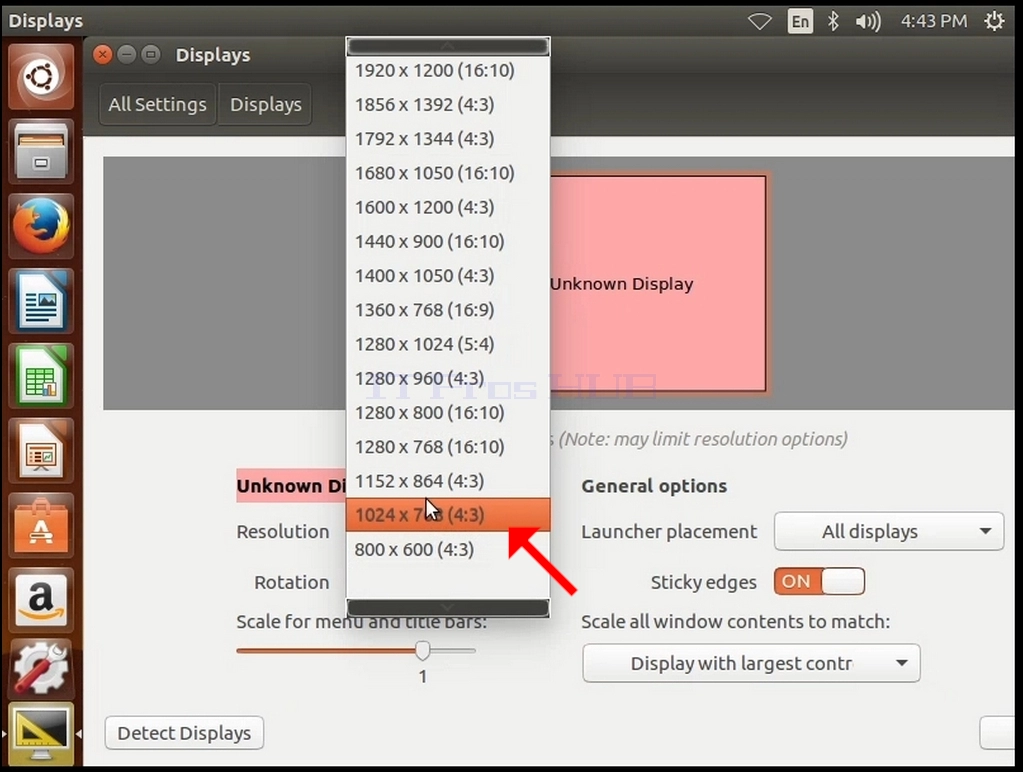Choose 1920 x 1200 (16:10) resolution
The width and height of the screenshot is (1023, 772).
pyautogui.click(x=448, y=70)
